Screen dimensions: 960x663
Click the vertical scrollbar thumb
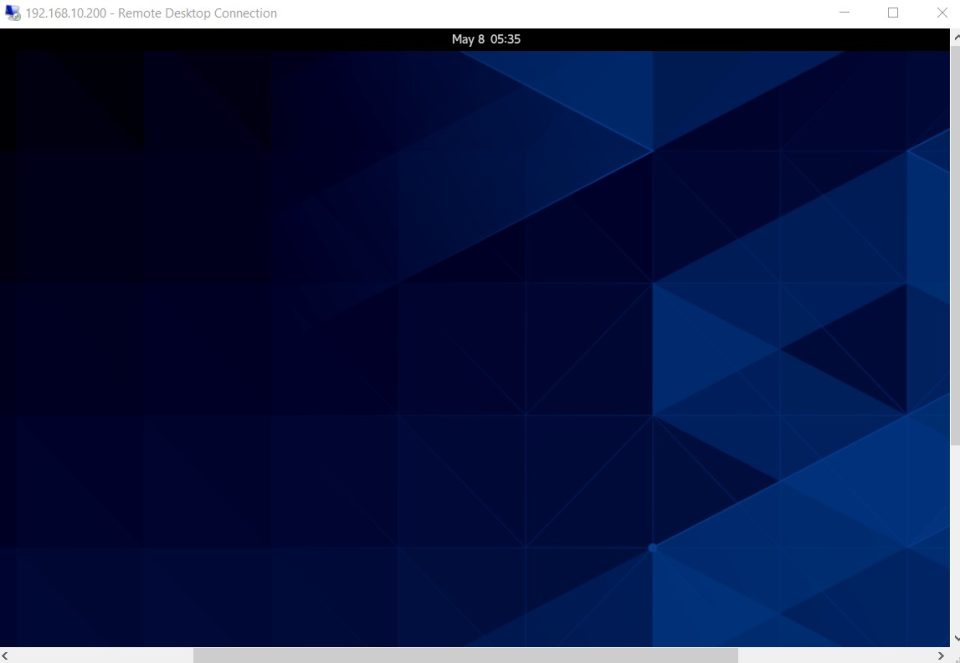(955, 245)
